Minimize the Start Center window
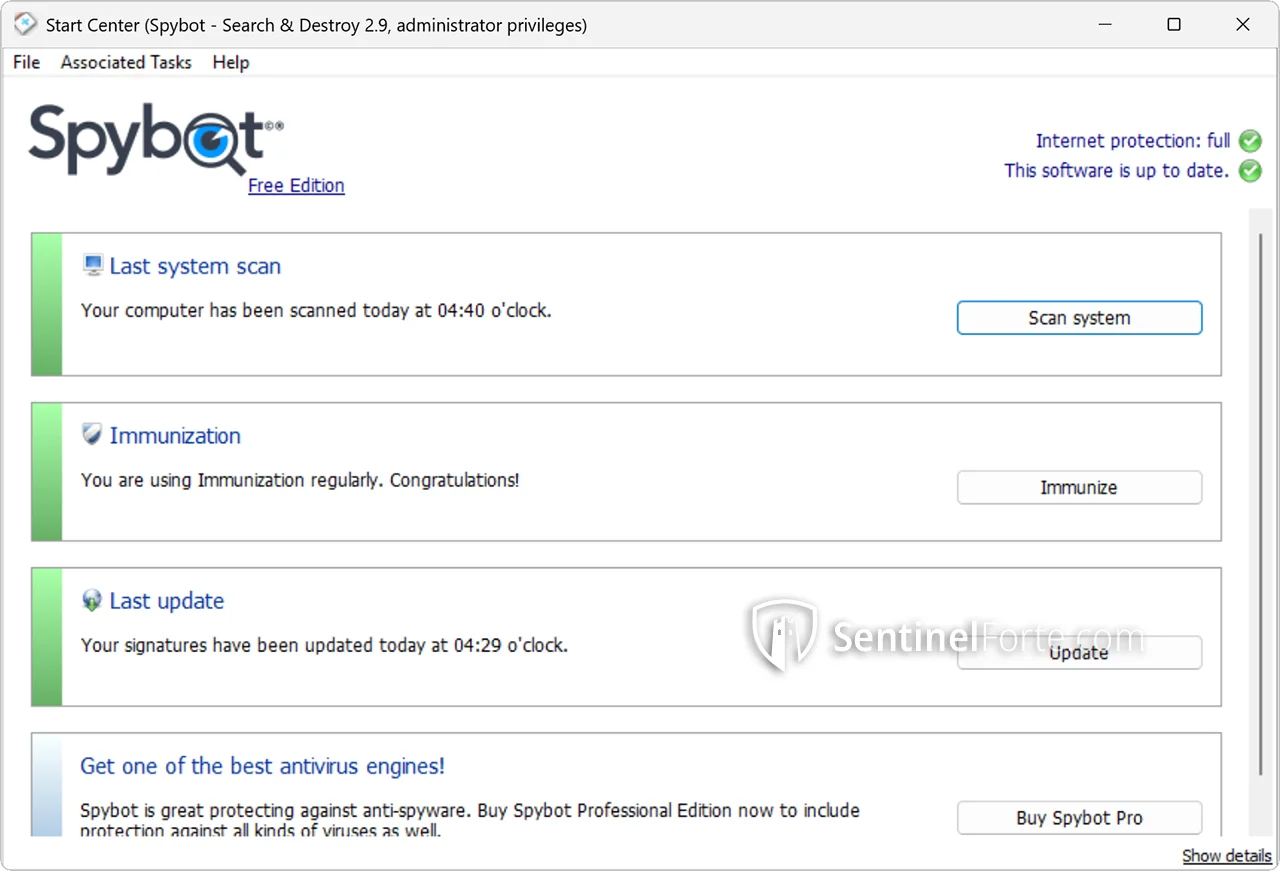The width and height of the screenshot is (1280, 871). (x=1105, y=25)
